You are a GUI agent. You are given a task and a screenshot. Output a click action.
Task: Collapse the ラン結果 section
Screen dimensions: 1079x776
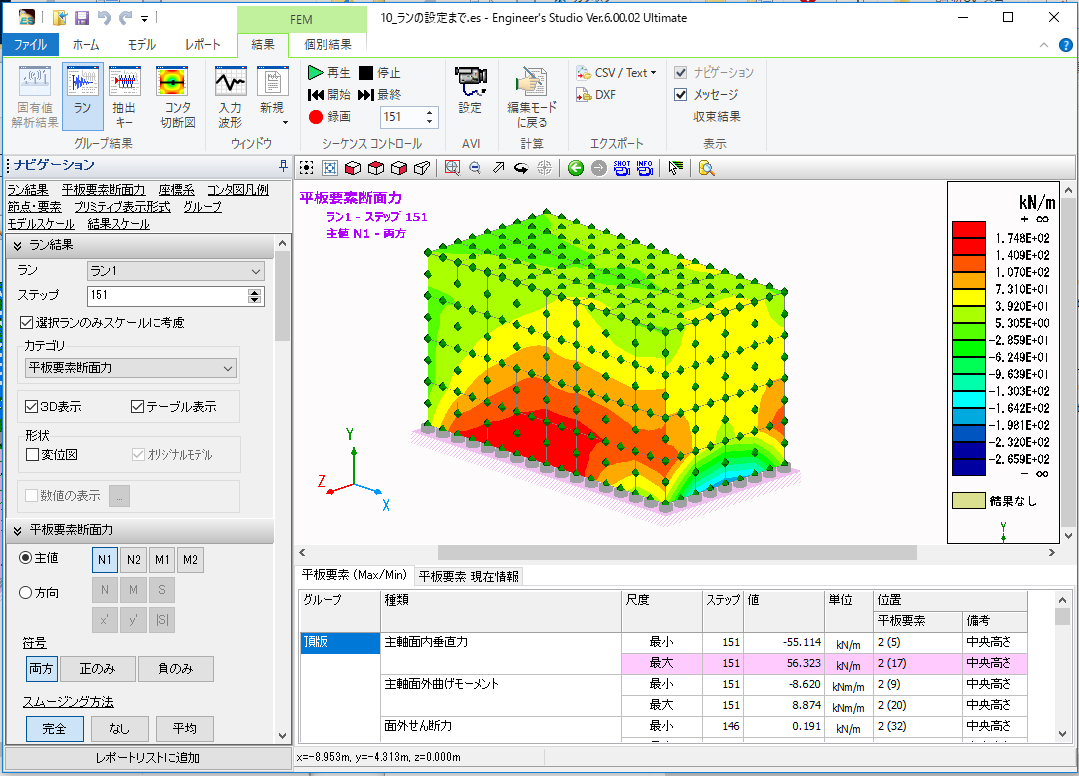18,245
